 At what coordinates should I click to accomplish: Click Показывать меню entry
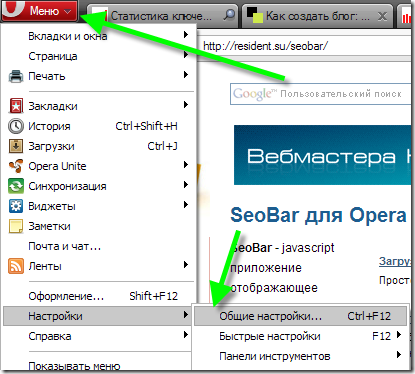pyautogui.click(x=74, y=366)
